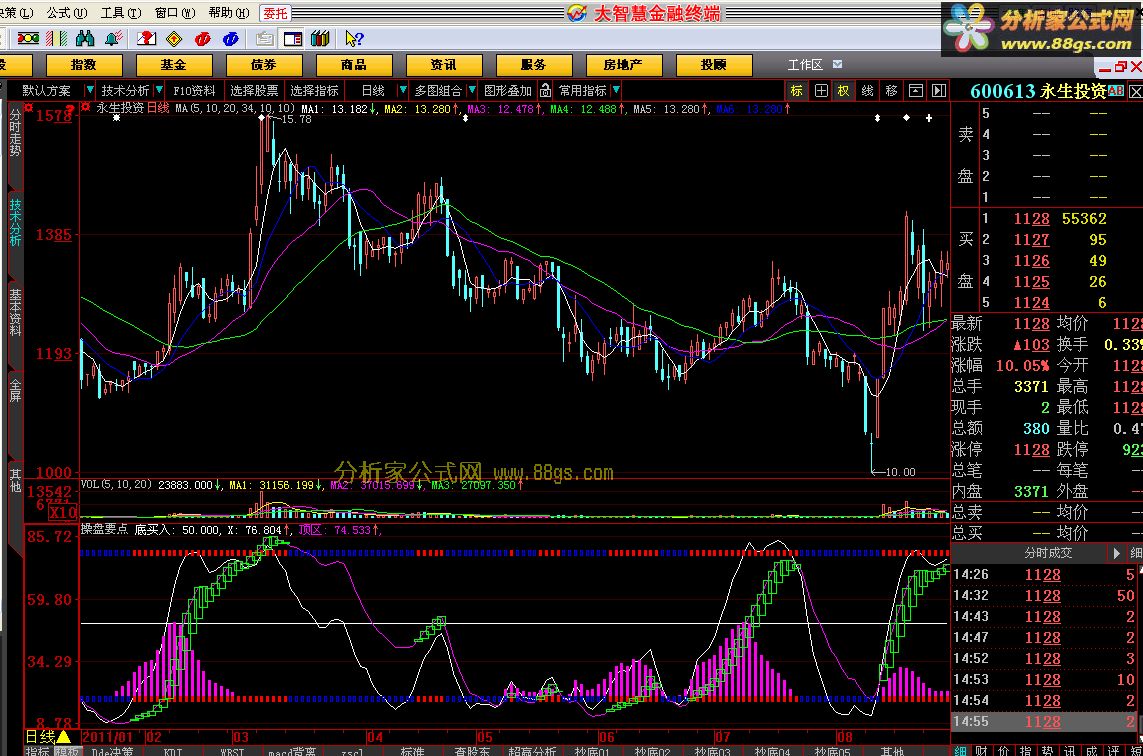Click the X box icon beside stock name
This screenshot has width=1143, height=756.
point(1135,92)
